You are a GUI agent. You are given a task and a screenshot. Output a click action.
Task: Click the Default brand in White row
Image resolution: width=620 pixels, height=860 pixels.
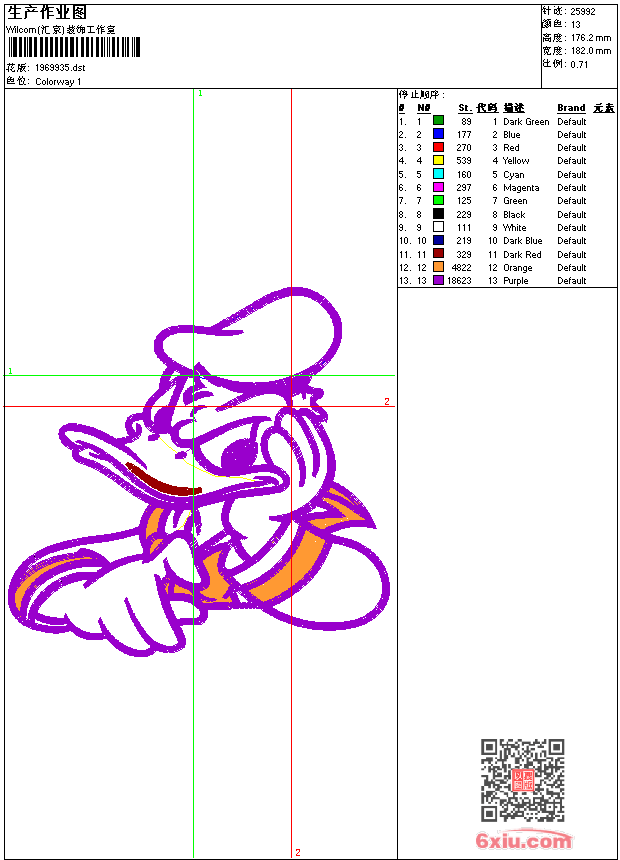click(571, 228)
